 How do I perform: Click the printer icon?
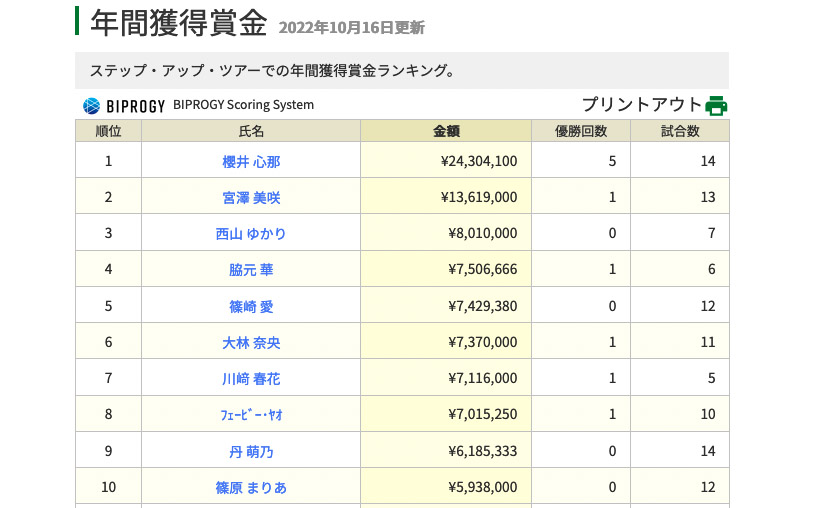[x=716, y=105]
